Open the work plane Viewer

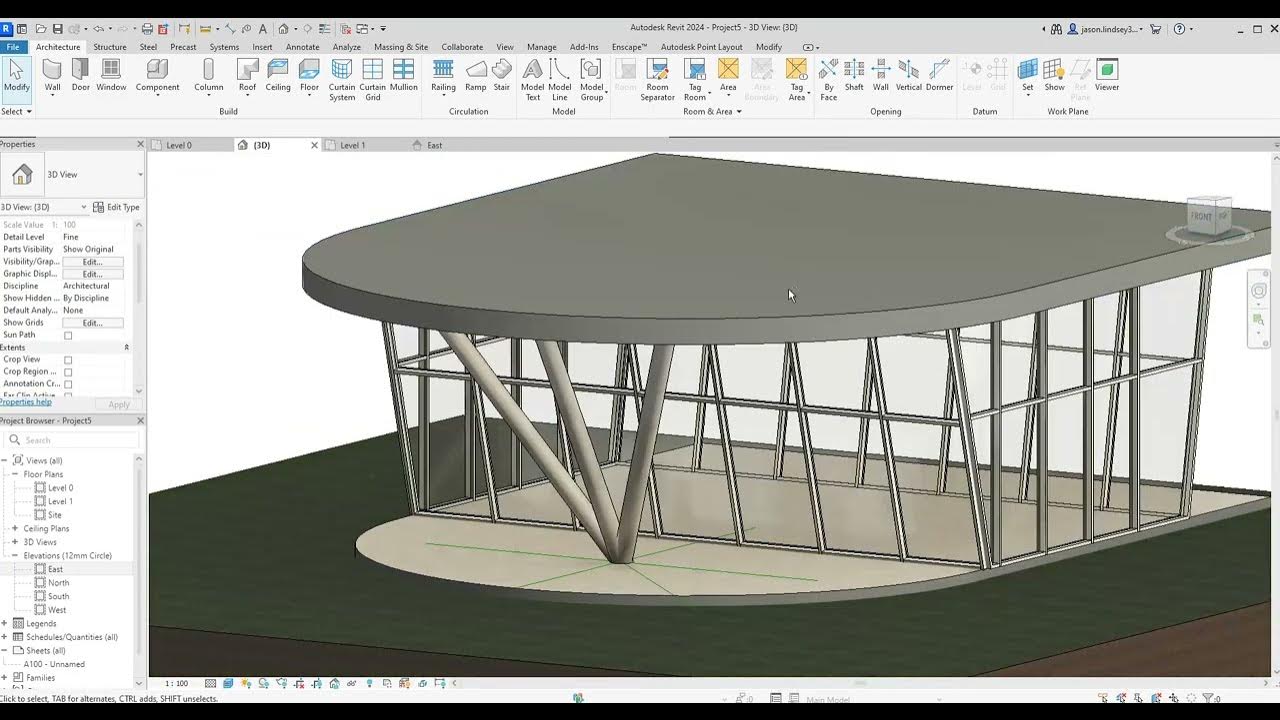(x=1107, y=75)
